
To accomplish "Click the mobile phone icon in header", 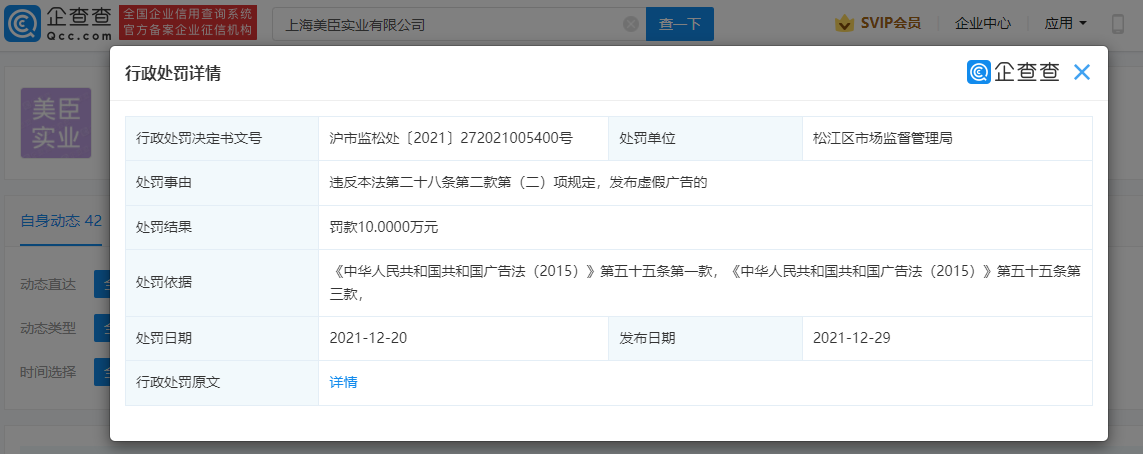I will coord(1118,24).
